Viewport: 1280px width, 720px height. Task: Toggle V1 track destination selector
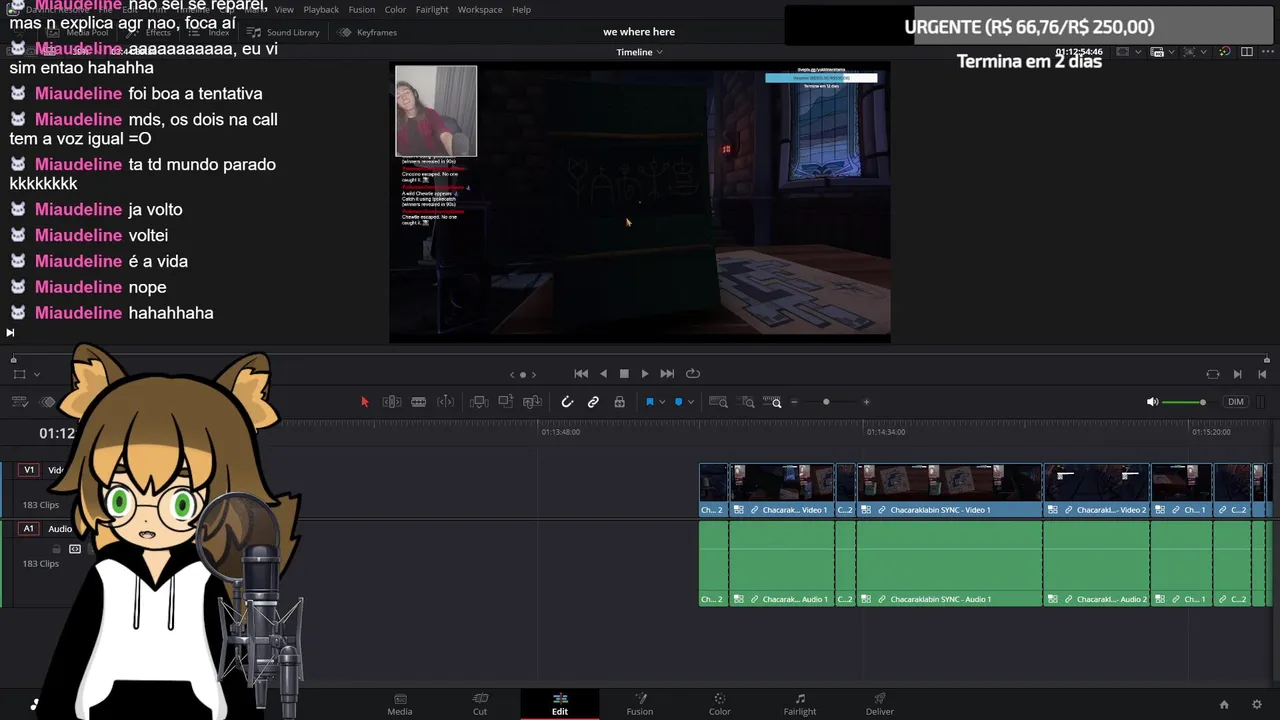point(29,470)
